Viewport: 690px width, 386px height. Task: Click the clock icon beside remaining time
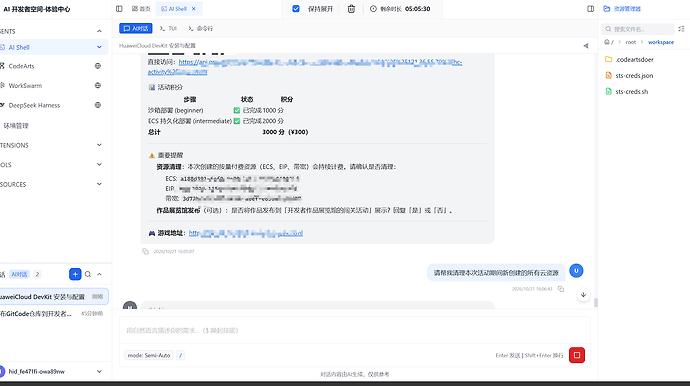click(x=373, y=9)
